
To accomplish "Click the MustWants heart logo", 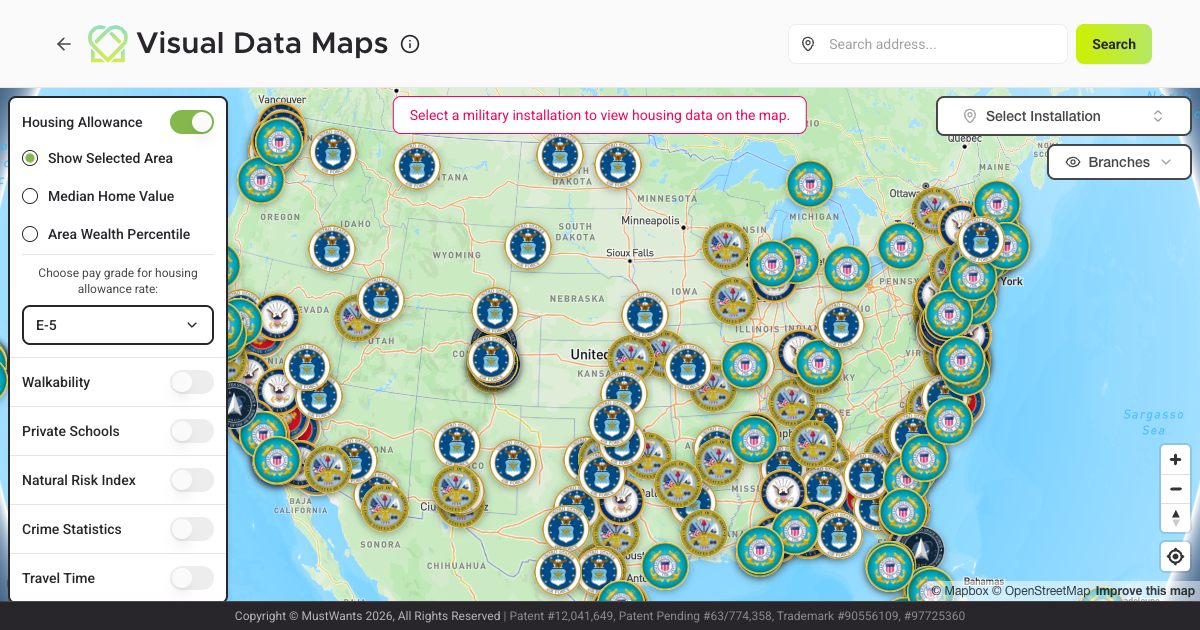I will (108, 44).
